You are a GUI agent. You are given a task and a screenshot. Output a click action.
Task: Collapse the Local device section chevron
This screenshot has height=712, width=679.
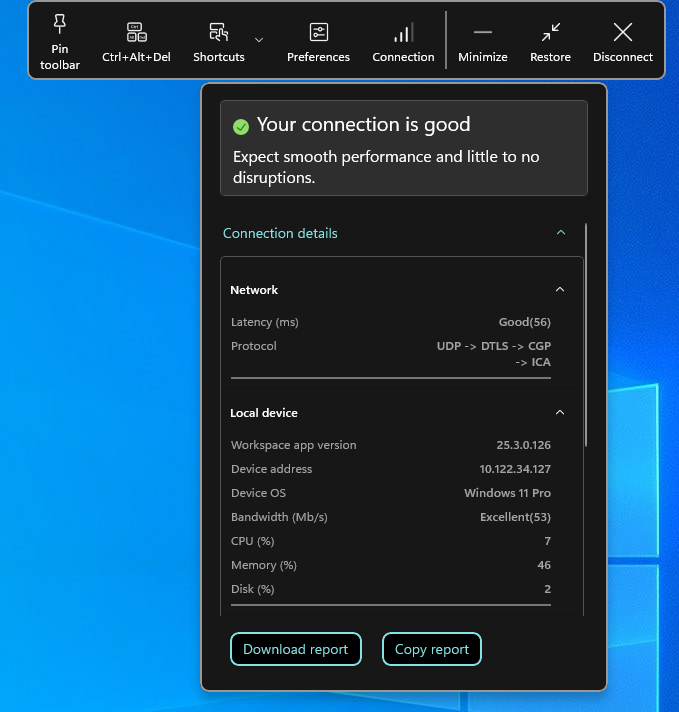[560, 413]
